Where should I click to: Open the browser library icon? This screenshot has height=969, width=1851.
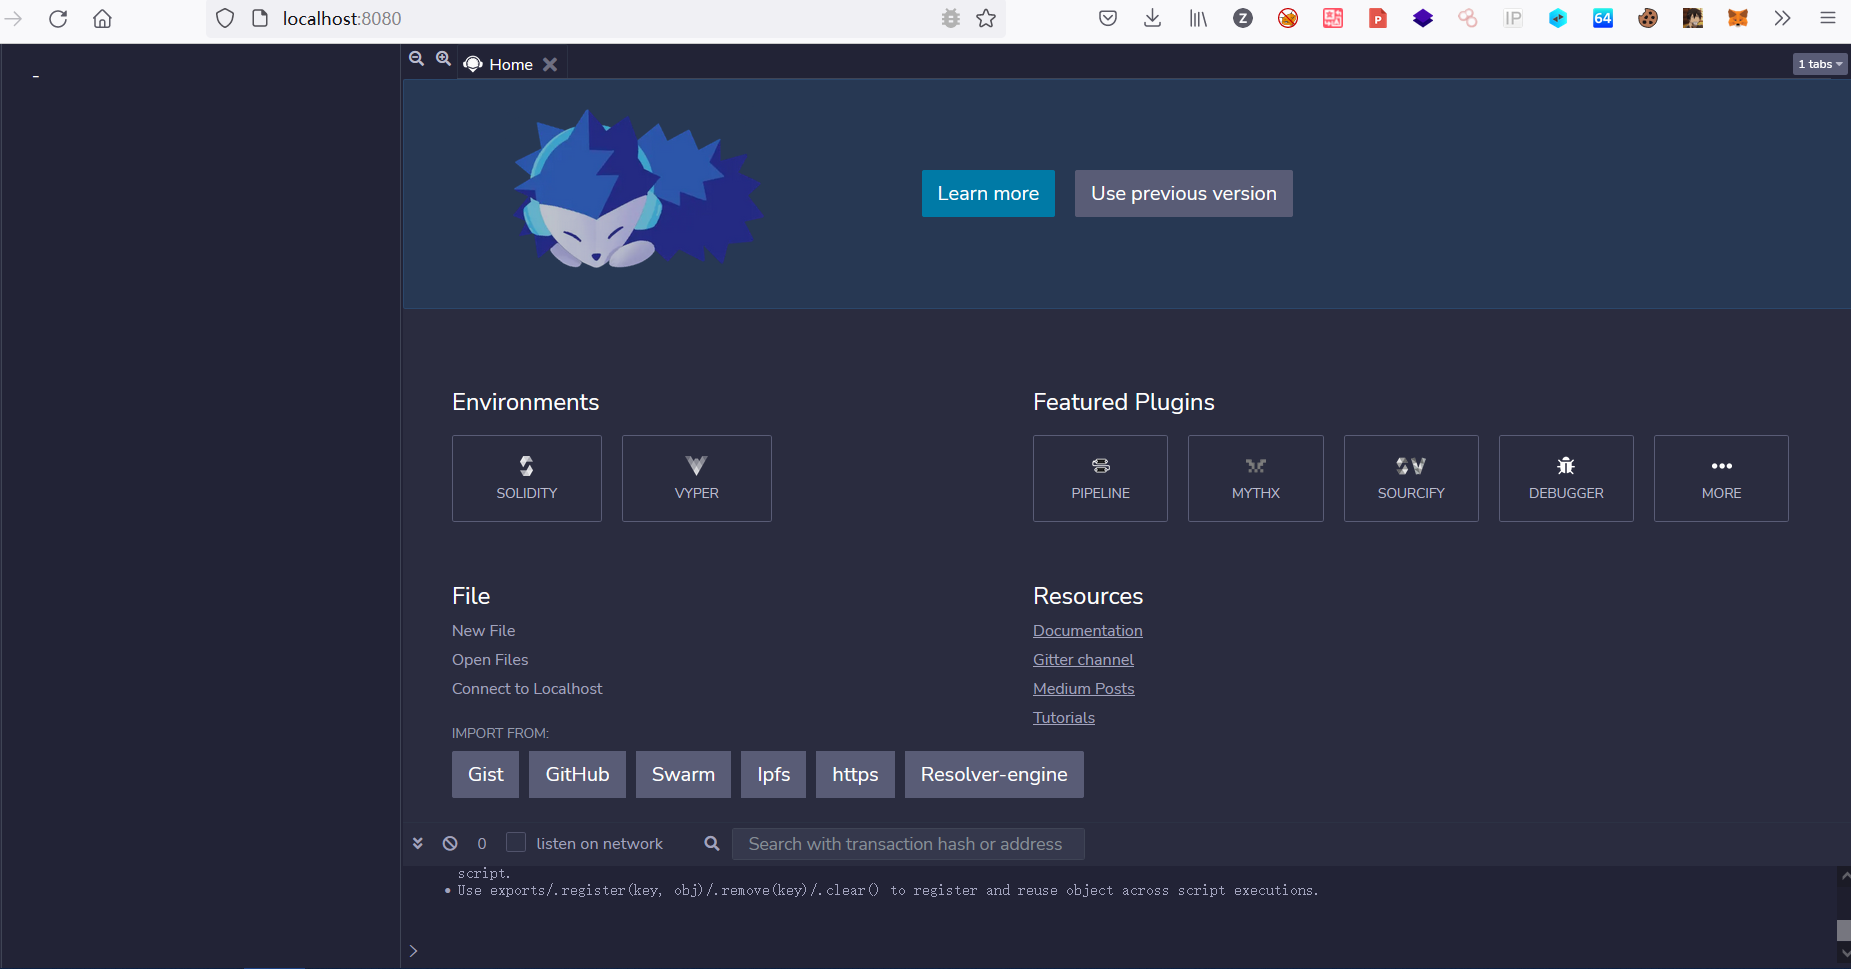[x=1198, y=18]
